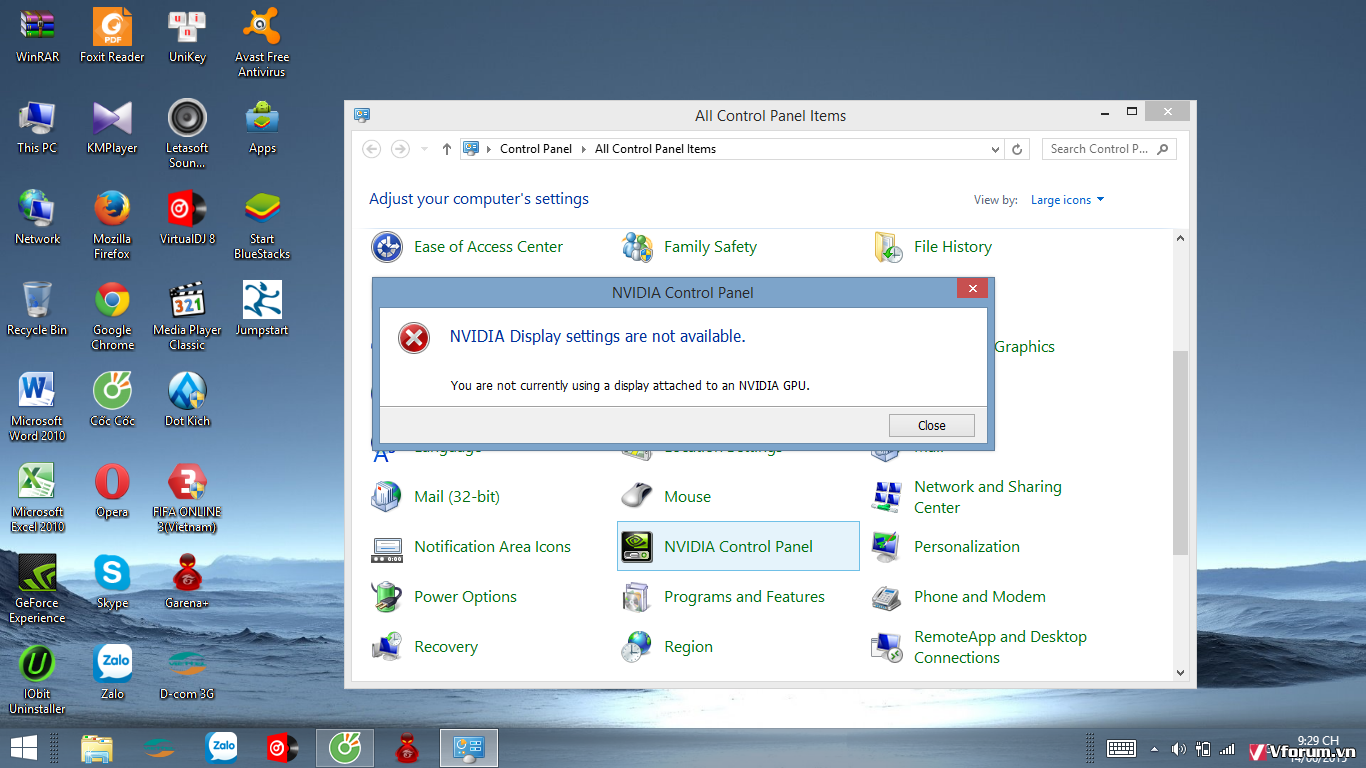This screenshot has height=768, width=1366.
Task: Select FIFA ONLINE 3 desktop icon
Action: (187, 498)
